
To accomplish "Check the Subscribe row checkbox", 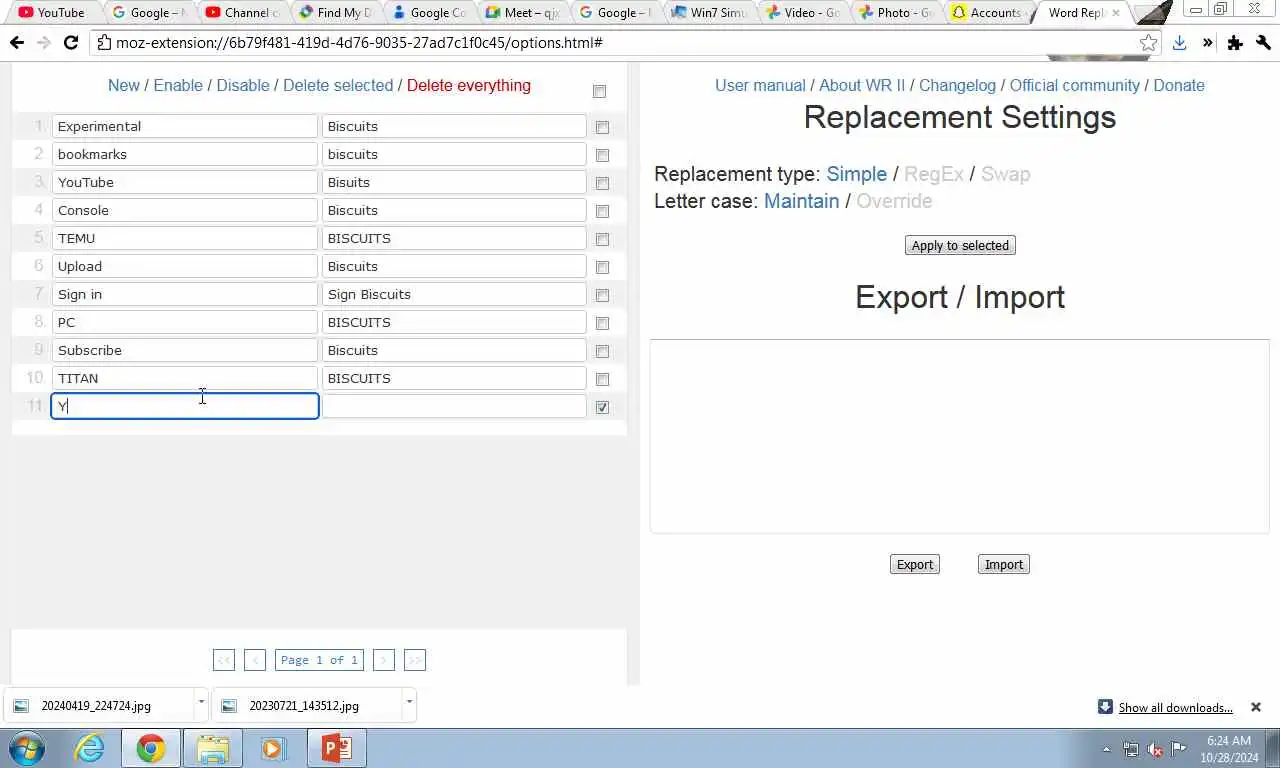I will click(x=602, y=351).
